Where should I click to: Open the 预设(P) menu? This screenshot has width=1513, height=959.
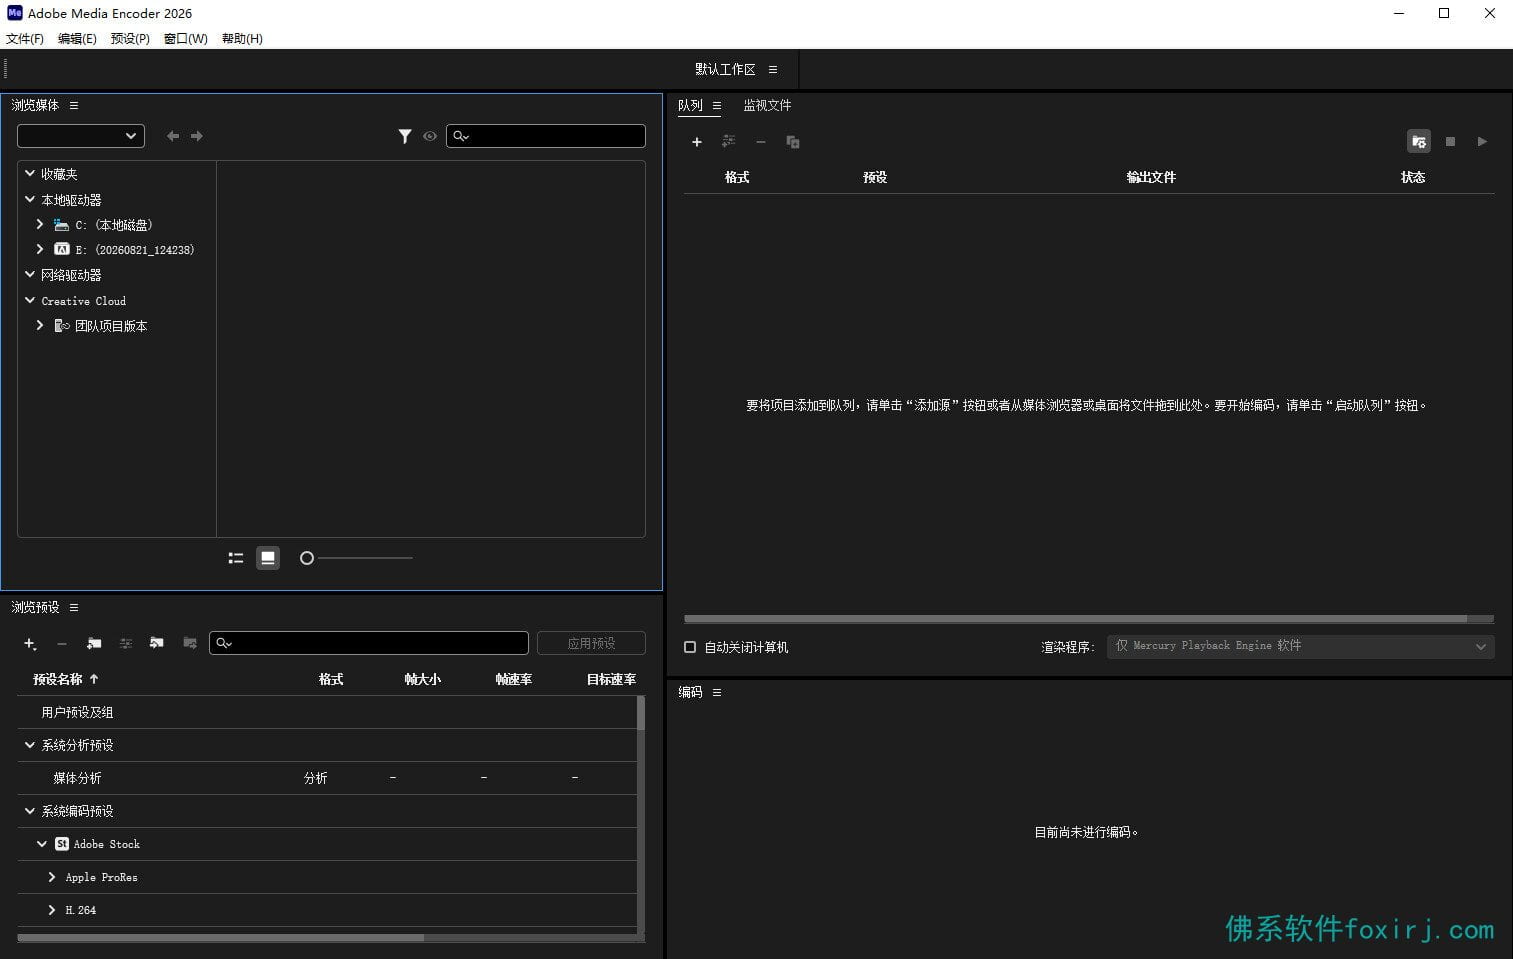click(130, 38)
